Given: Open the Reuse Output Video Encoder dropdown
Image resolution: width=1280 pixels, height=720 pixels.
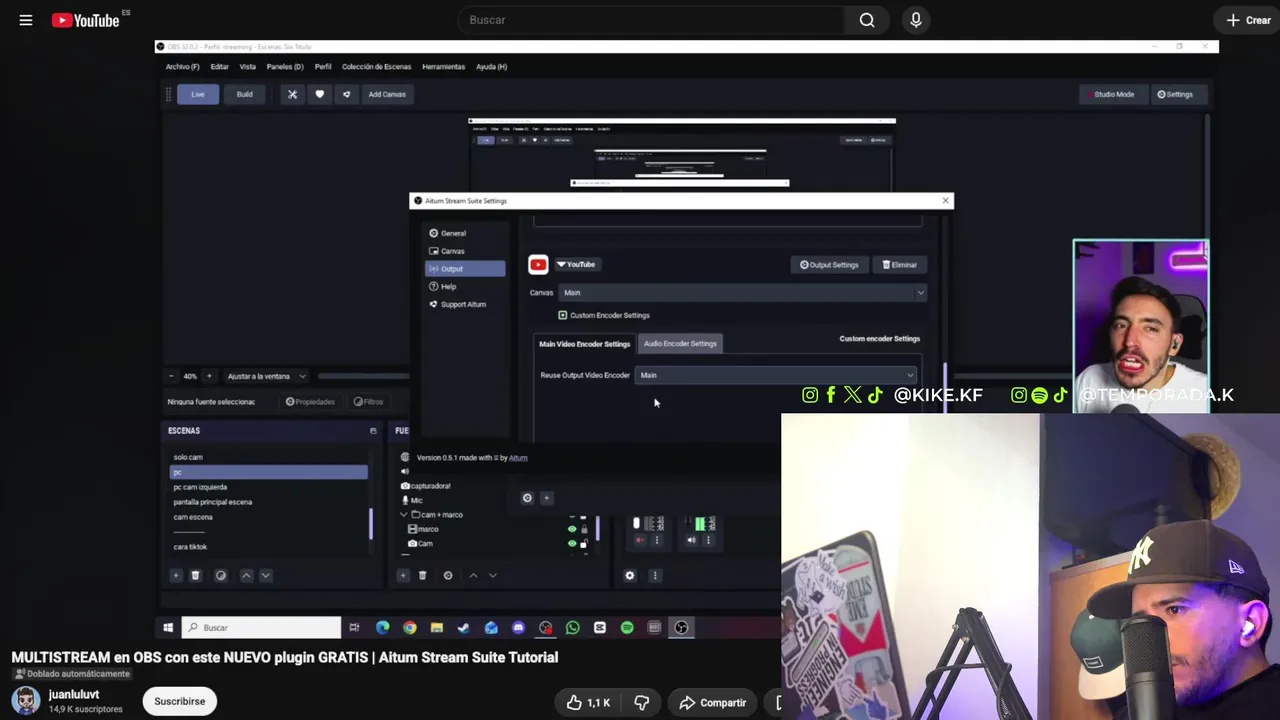Looking at the screenshot, I should coord(776,375).
